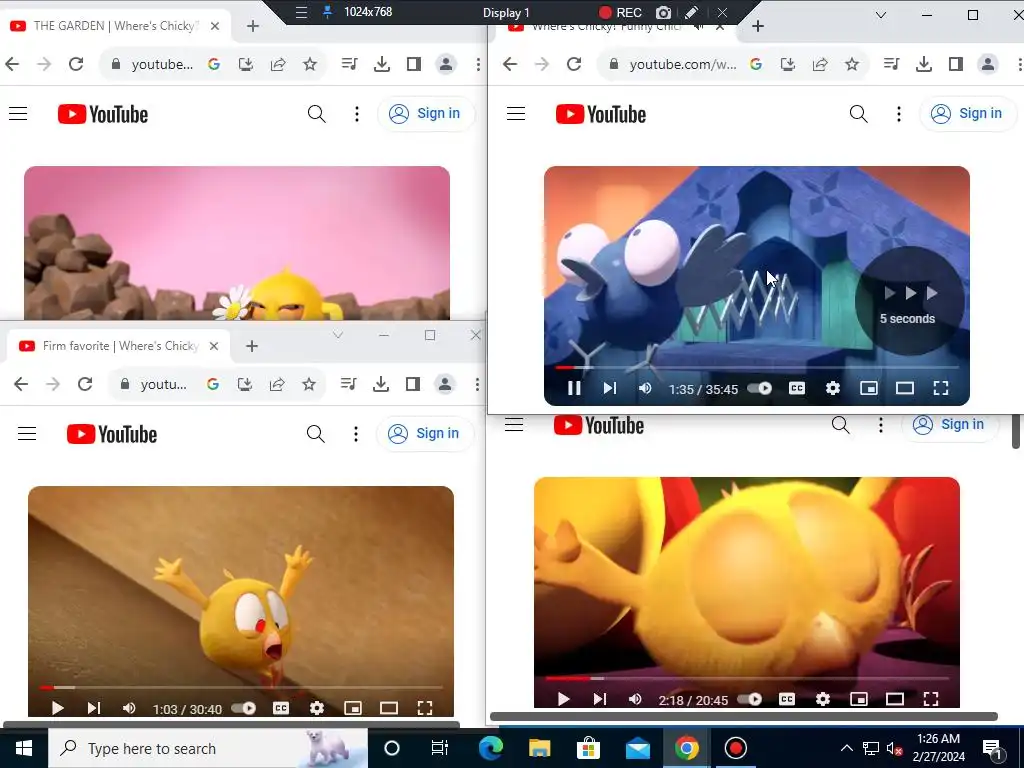Image resolution: width=1024 pixels, height=768 pixels.
Task: Seek on the 20:45 video progress bar
Action: click(x=747, y=679)
